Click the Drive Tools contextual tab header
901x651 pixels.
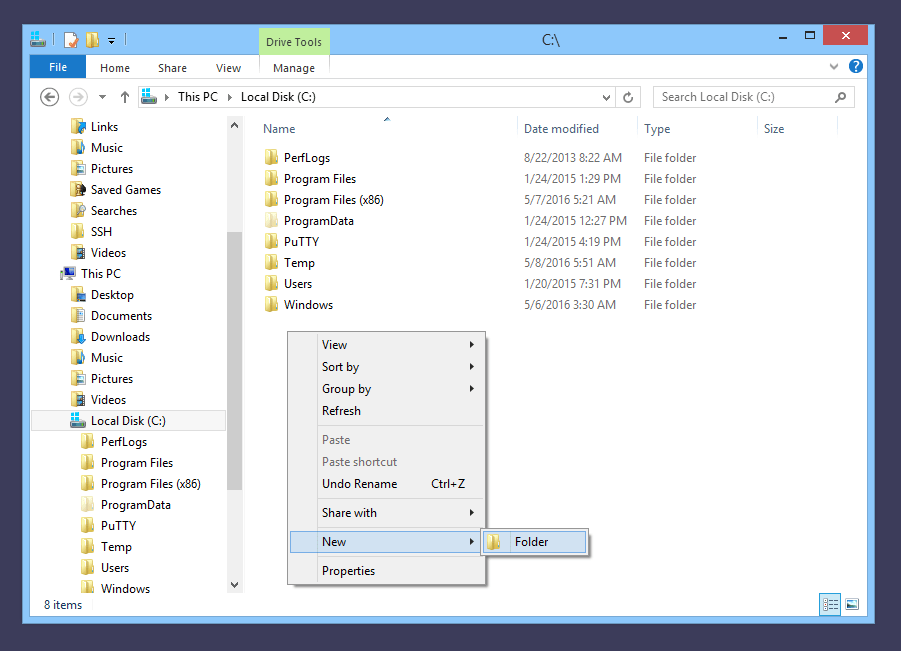294,42
